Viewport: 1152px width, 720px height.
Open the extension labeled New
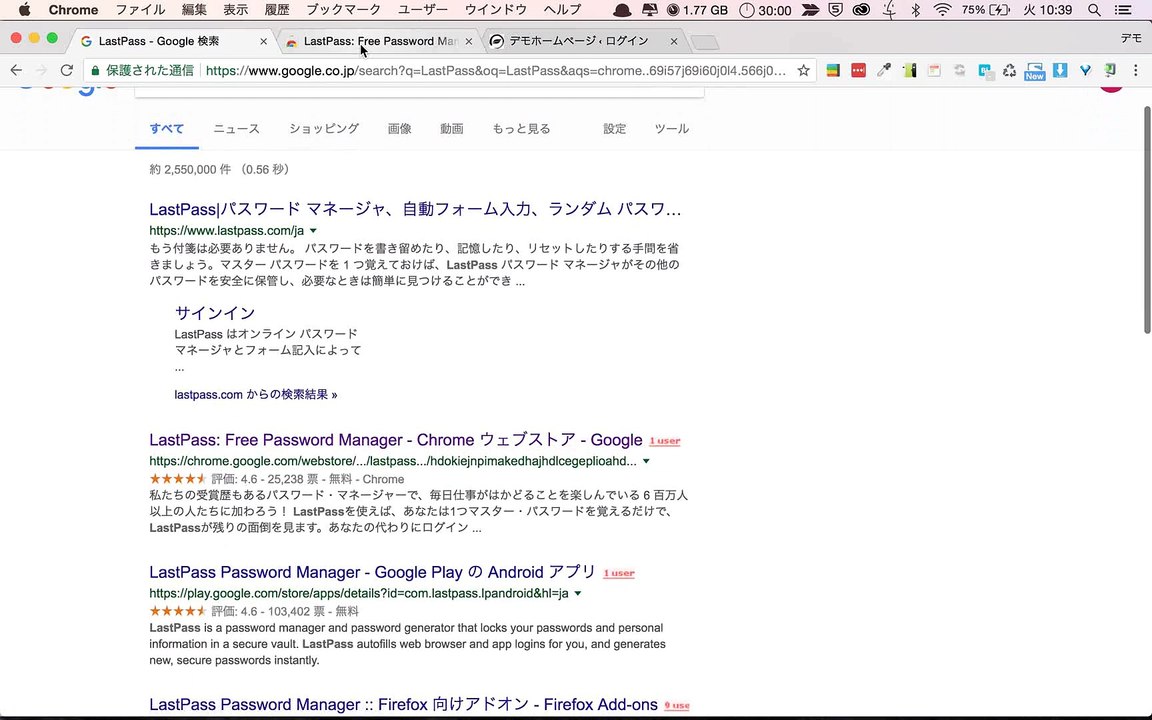point(1034,71)
